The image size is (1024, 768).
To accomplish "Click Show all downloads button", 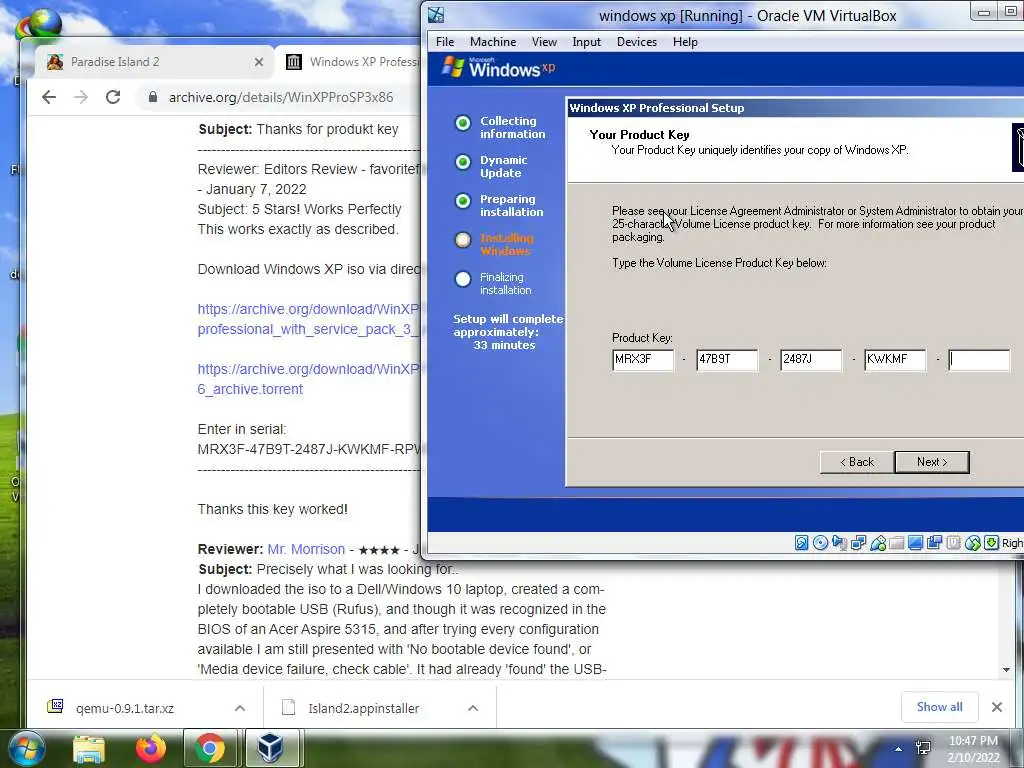I will (x=939, y=707).
